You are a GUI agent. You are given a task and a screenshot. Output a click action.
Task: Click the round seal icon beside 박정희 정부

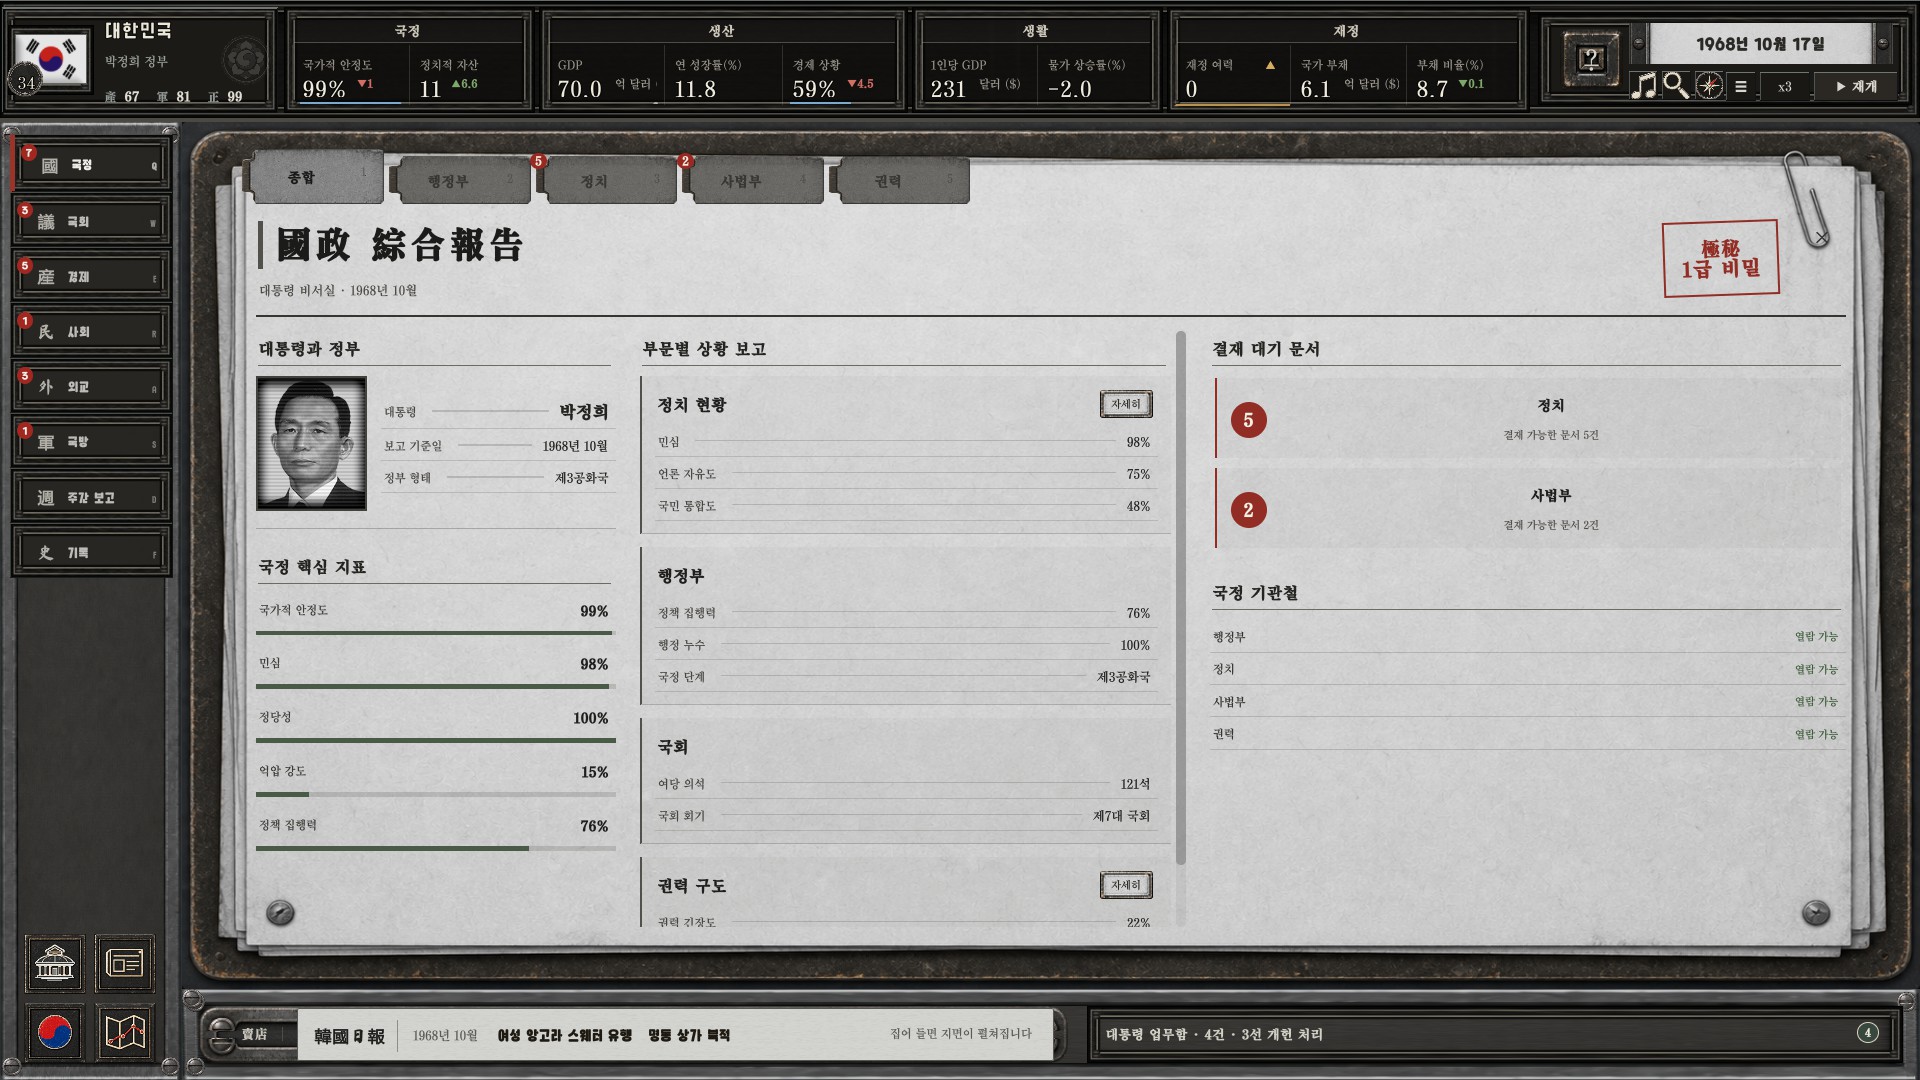click(x=244, y=61)
